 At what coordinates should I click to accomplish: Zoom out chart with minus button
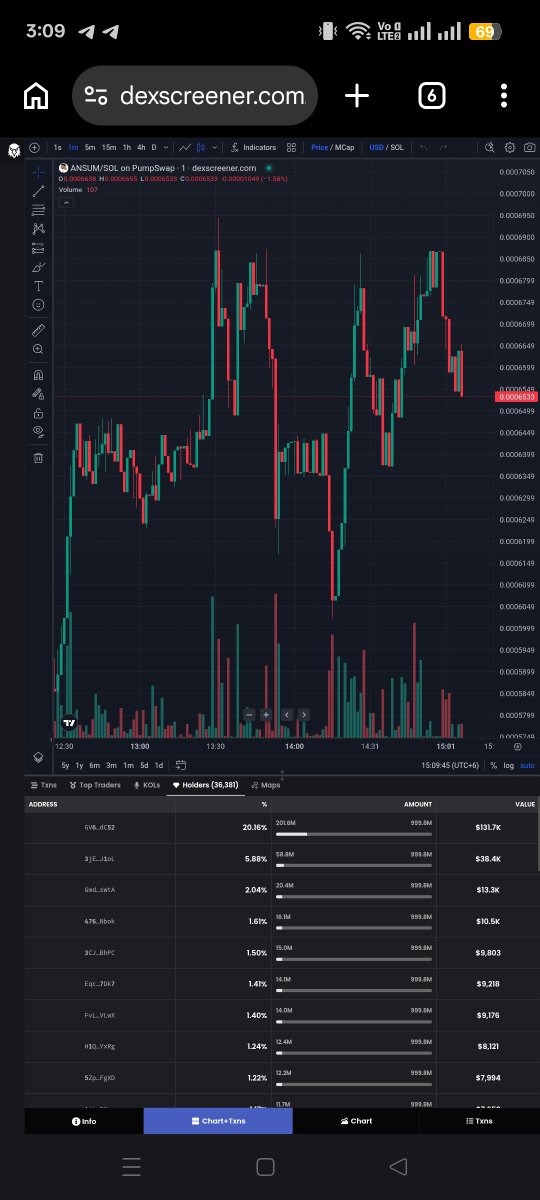click(x=250, y=715)
